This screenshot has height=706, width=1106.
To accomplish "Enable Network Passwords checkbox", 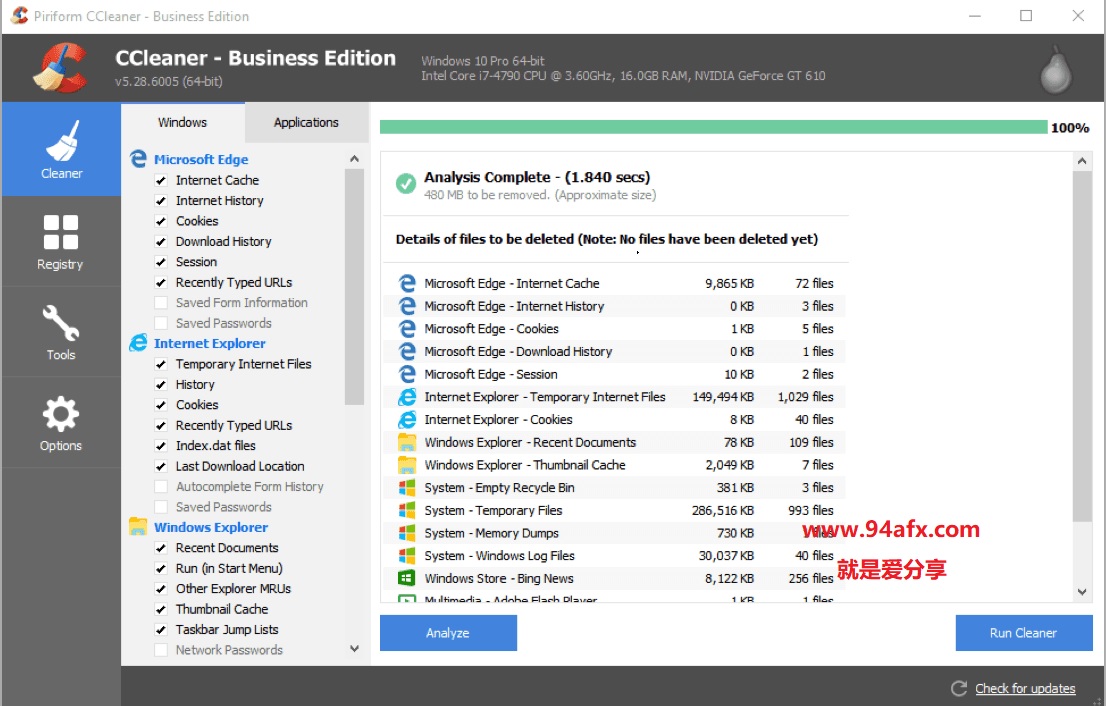I will click(x=161, y=650).
